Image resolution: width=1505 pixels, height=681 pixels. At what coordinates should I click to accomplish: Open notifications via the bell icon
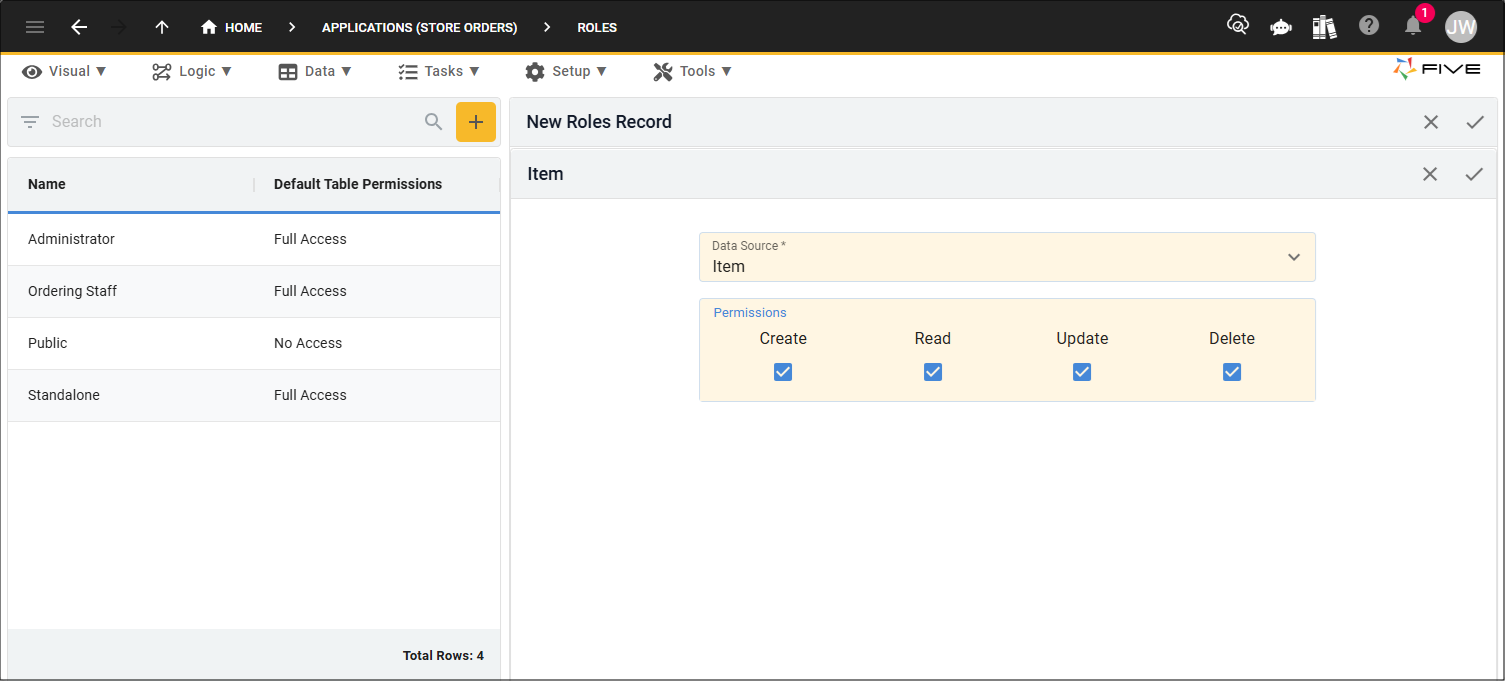click(x=1413, y=27)
